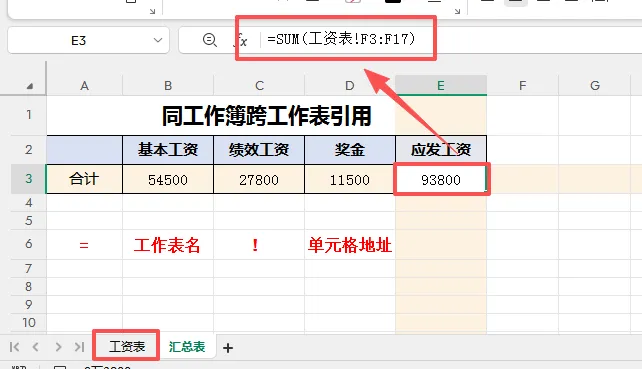
Task: Select row 7 header
Action: click(x=29, y=268)
